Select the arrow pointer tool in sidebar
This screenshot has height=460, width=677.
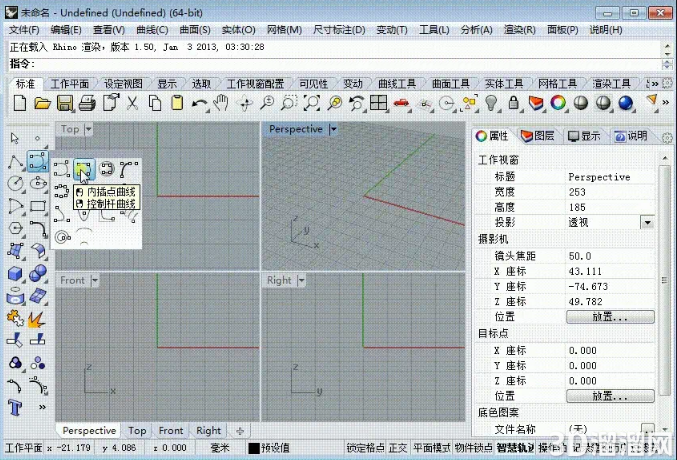(x=15, y=138)
